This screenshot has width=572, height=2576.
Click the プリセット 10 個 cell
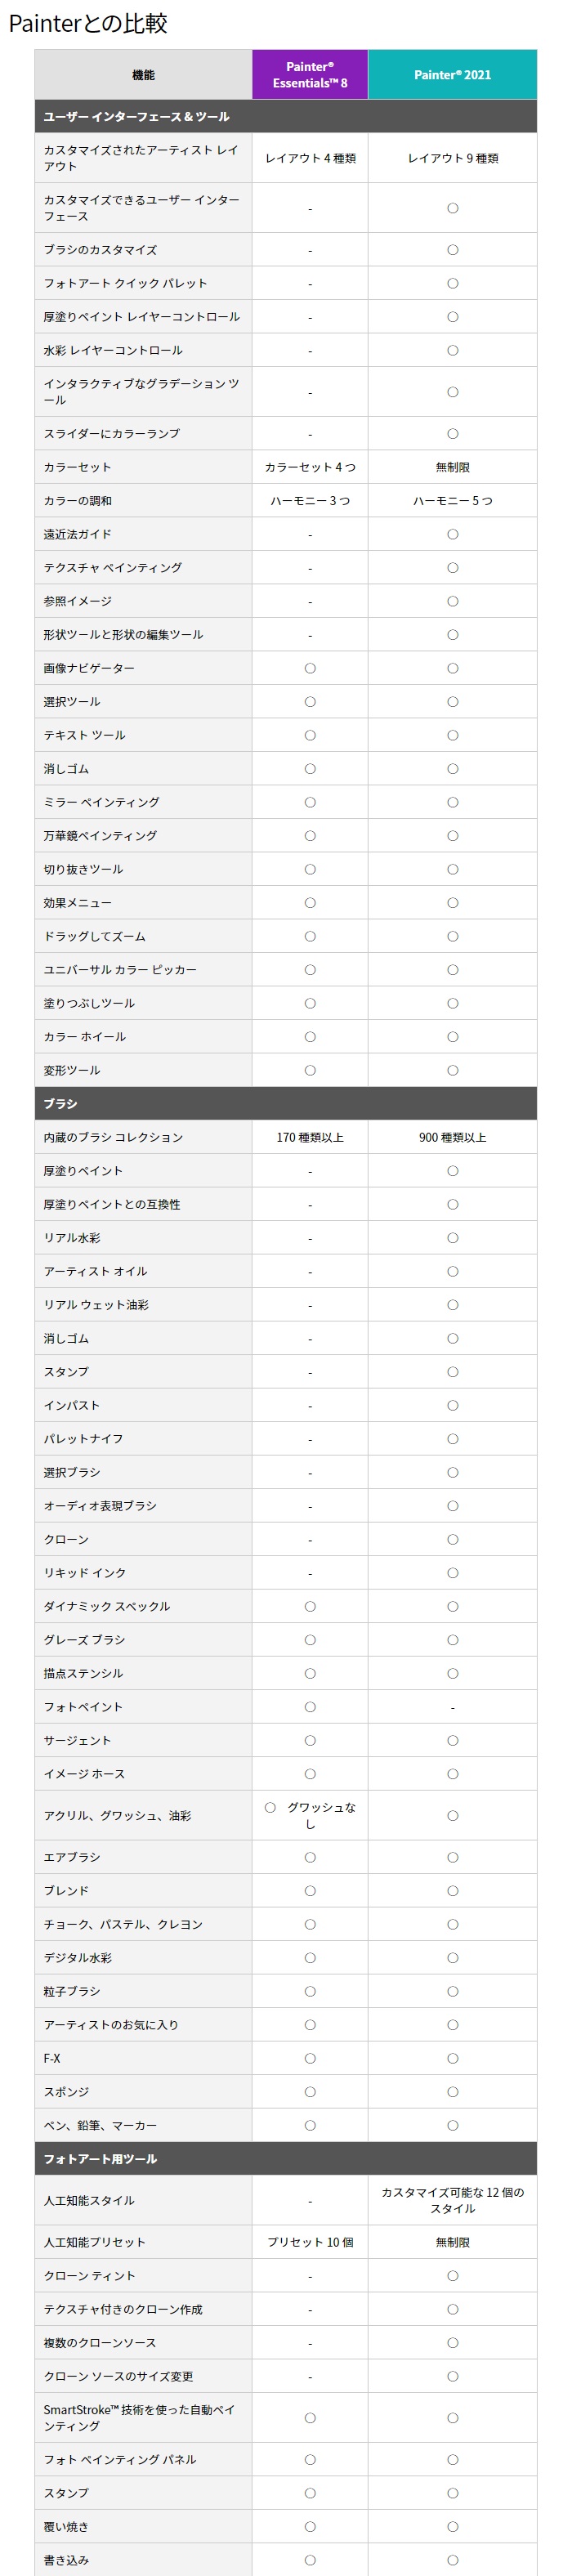(x=310, y=2242)
